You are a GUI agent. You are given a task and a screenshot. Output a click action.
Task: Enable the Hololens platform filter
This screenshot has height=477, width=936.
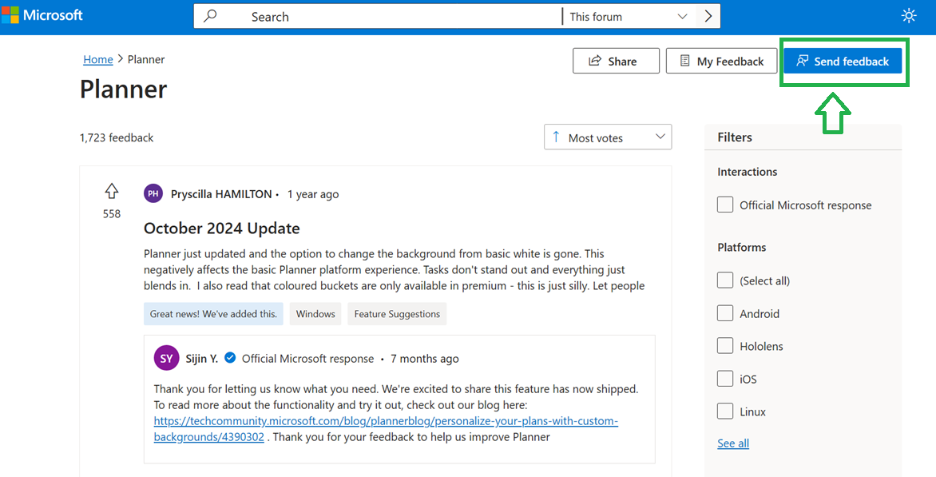point(725,346)
